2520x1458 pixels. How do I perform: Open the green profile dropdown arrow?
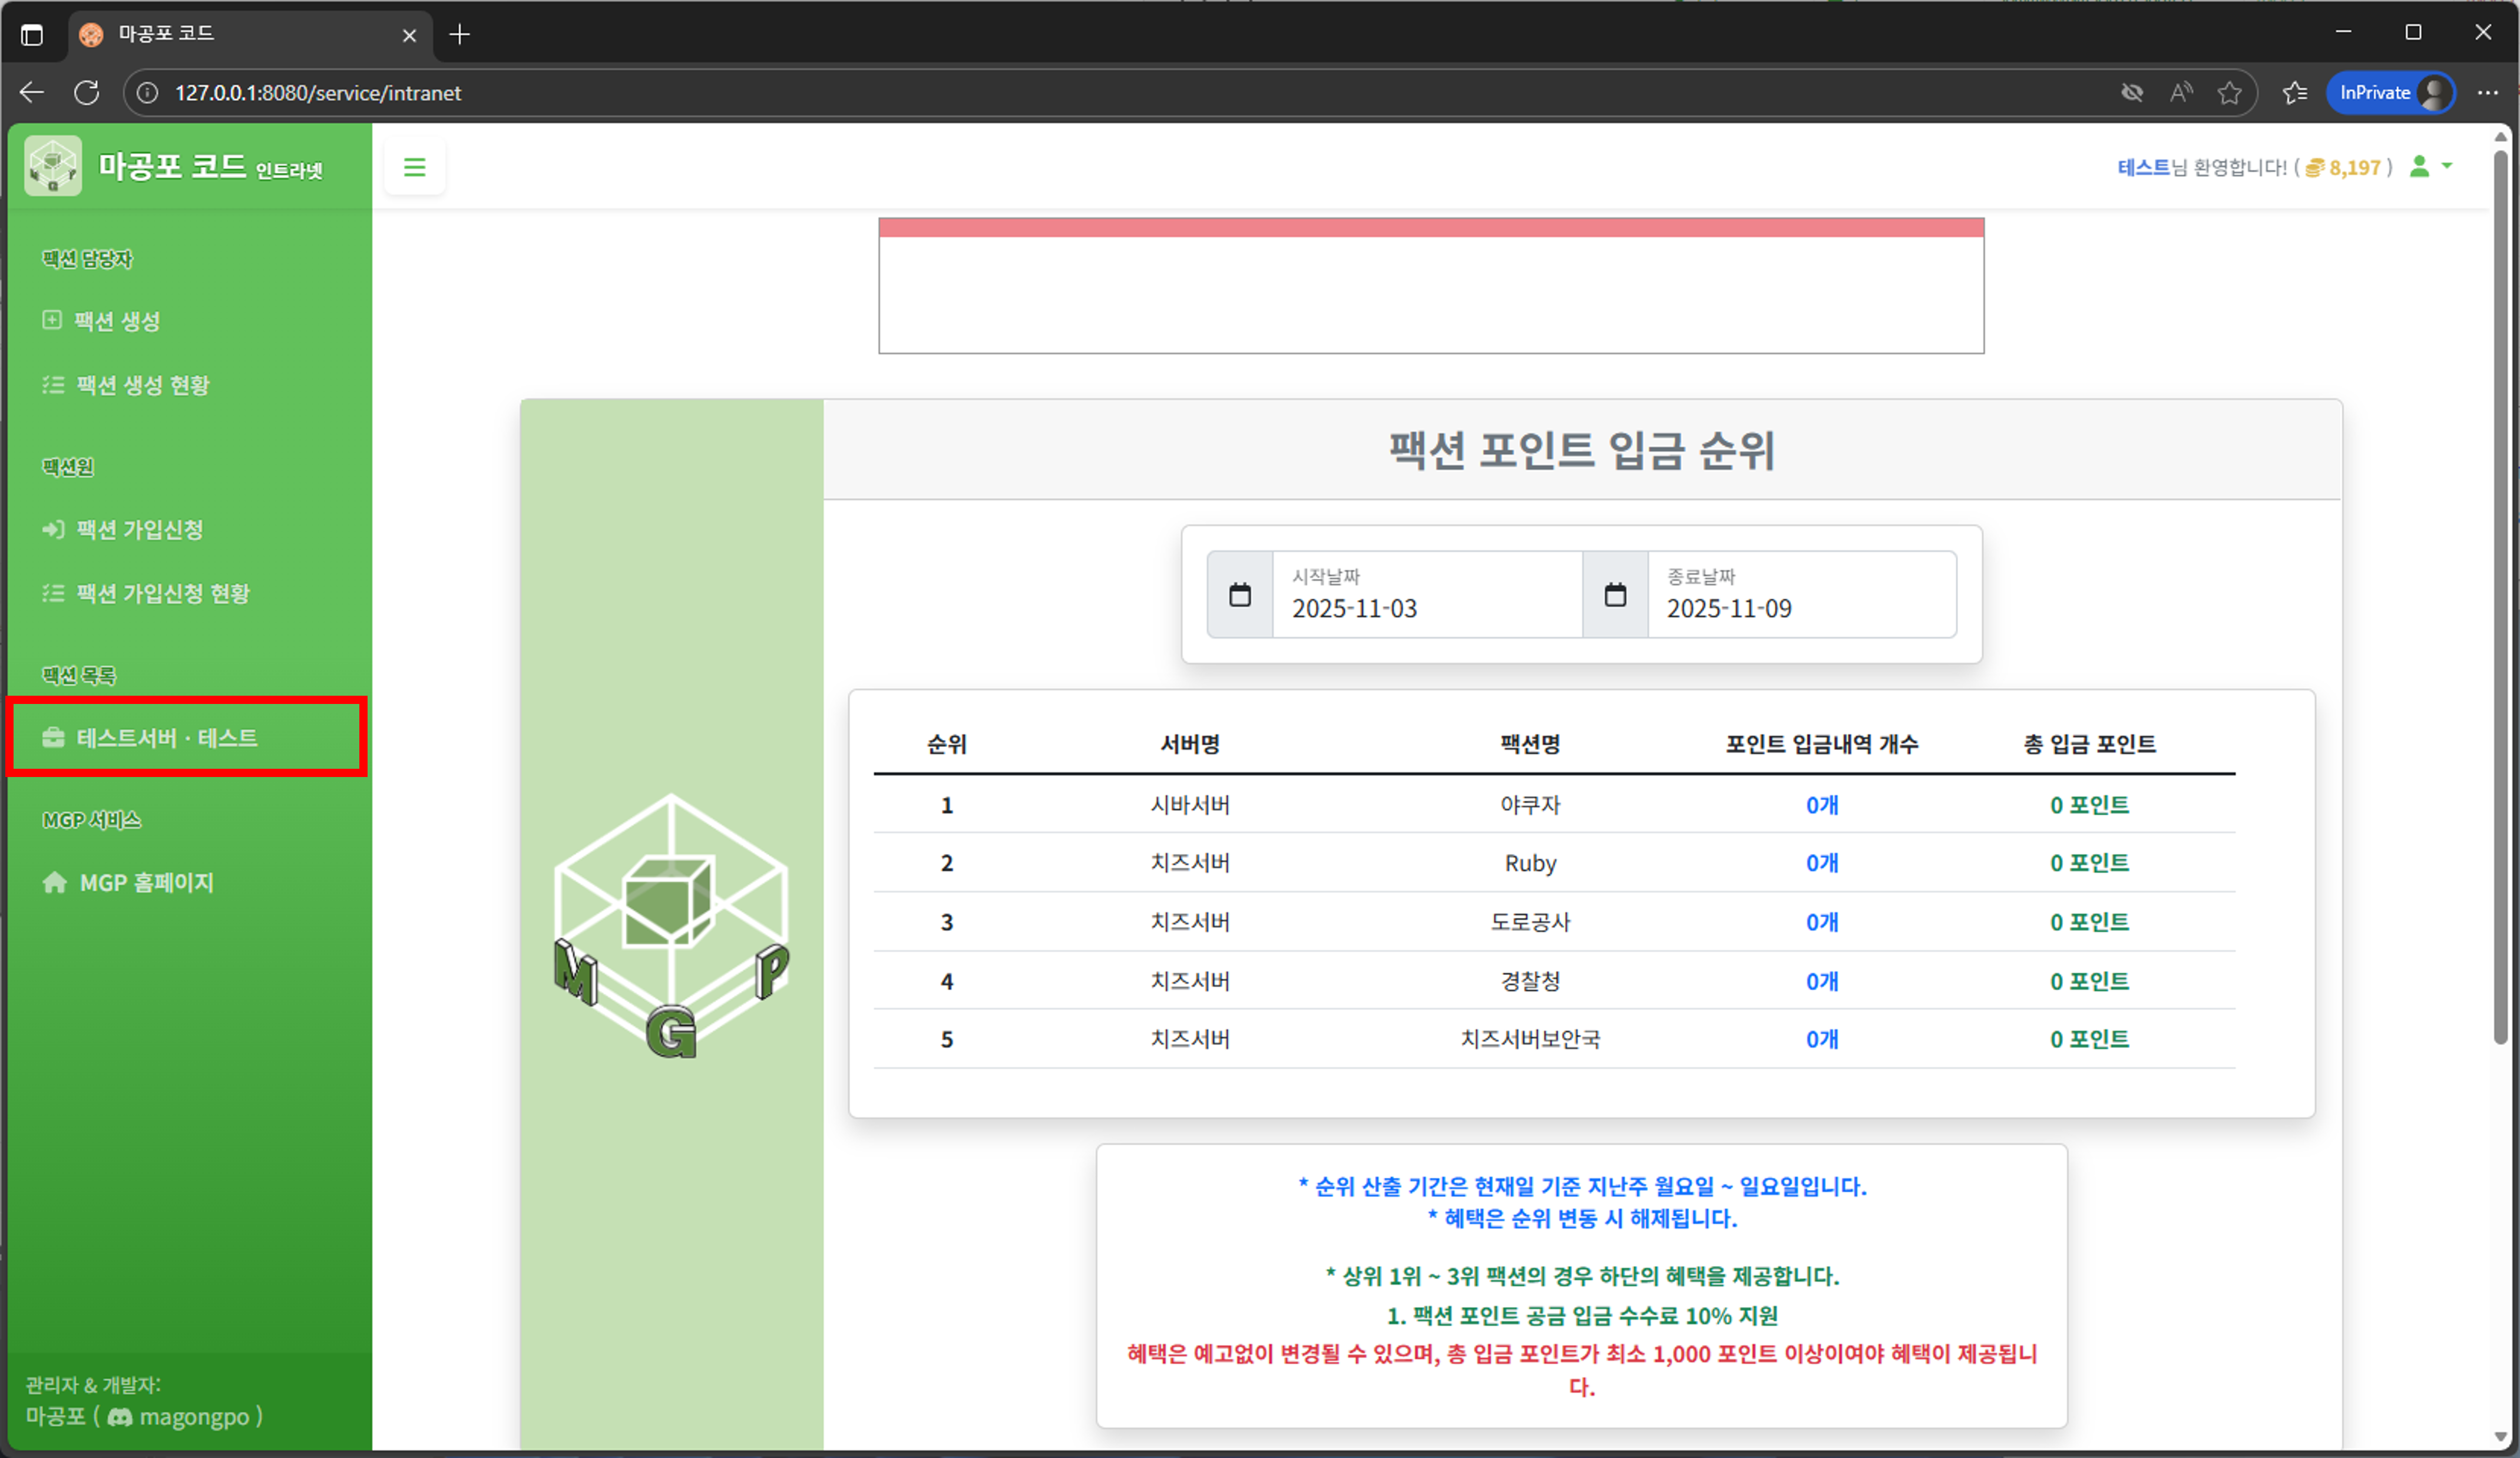[x=2447, y=167]
